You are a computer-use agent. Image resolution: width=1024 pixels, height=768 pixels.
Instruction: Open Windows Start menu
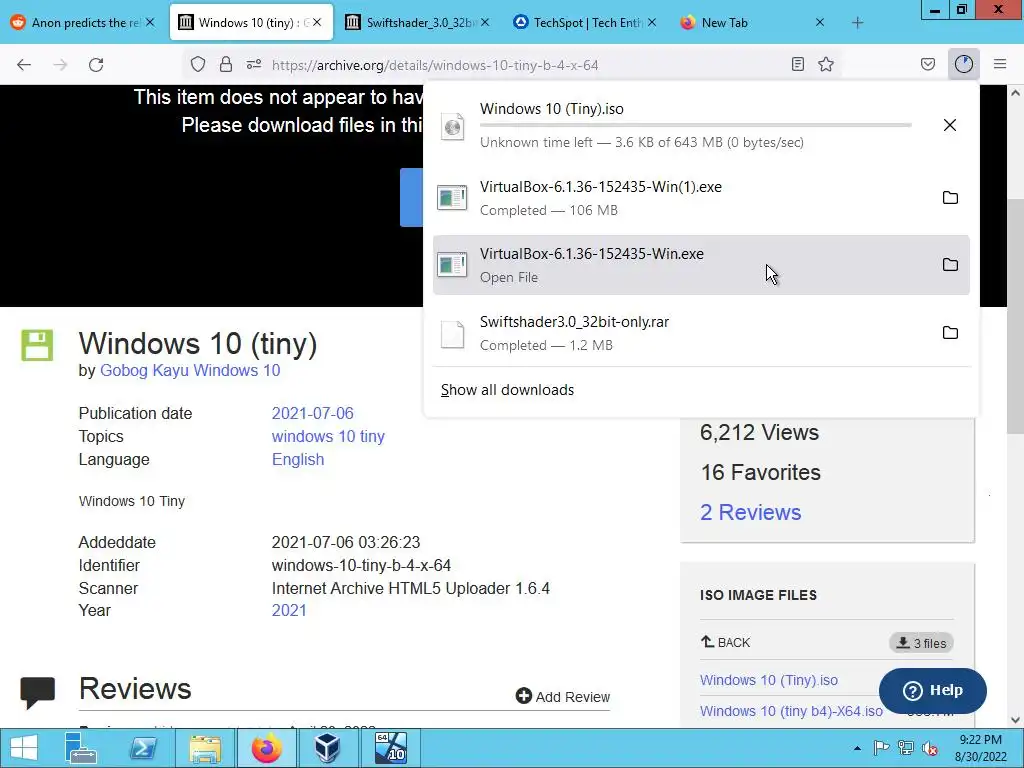click(x=24, y=748)
